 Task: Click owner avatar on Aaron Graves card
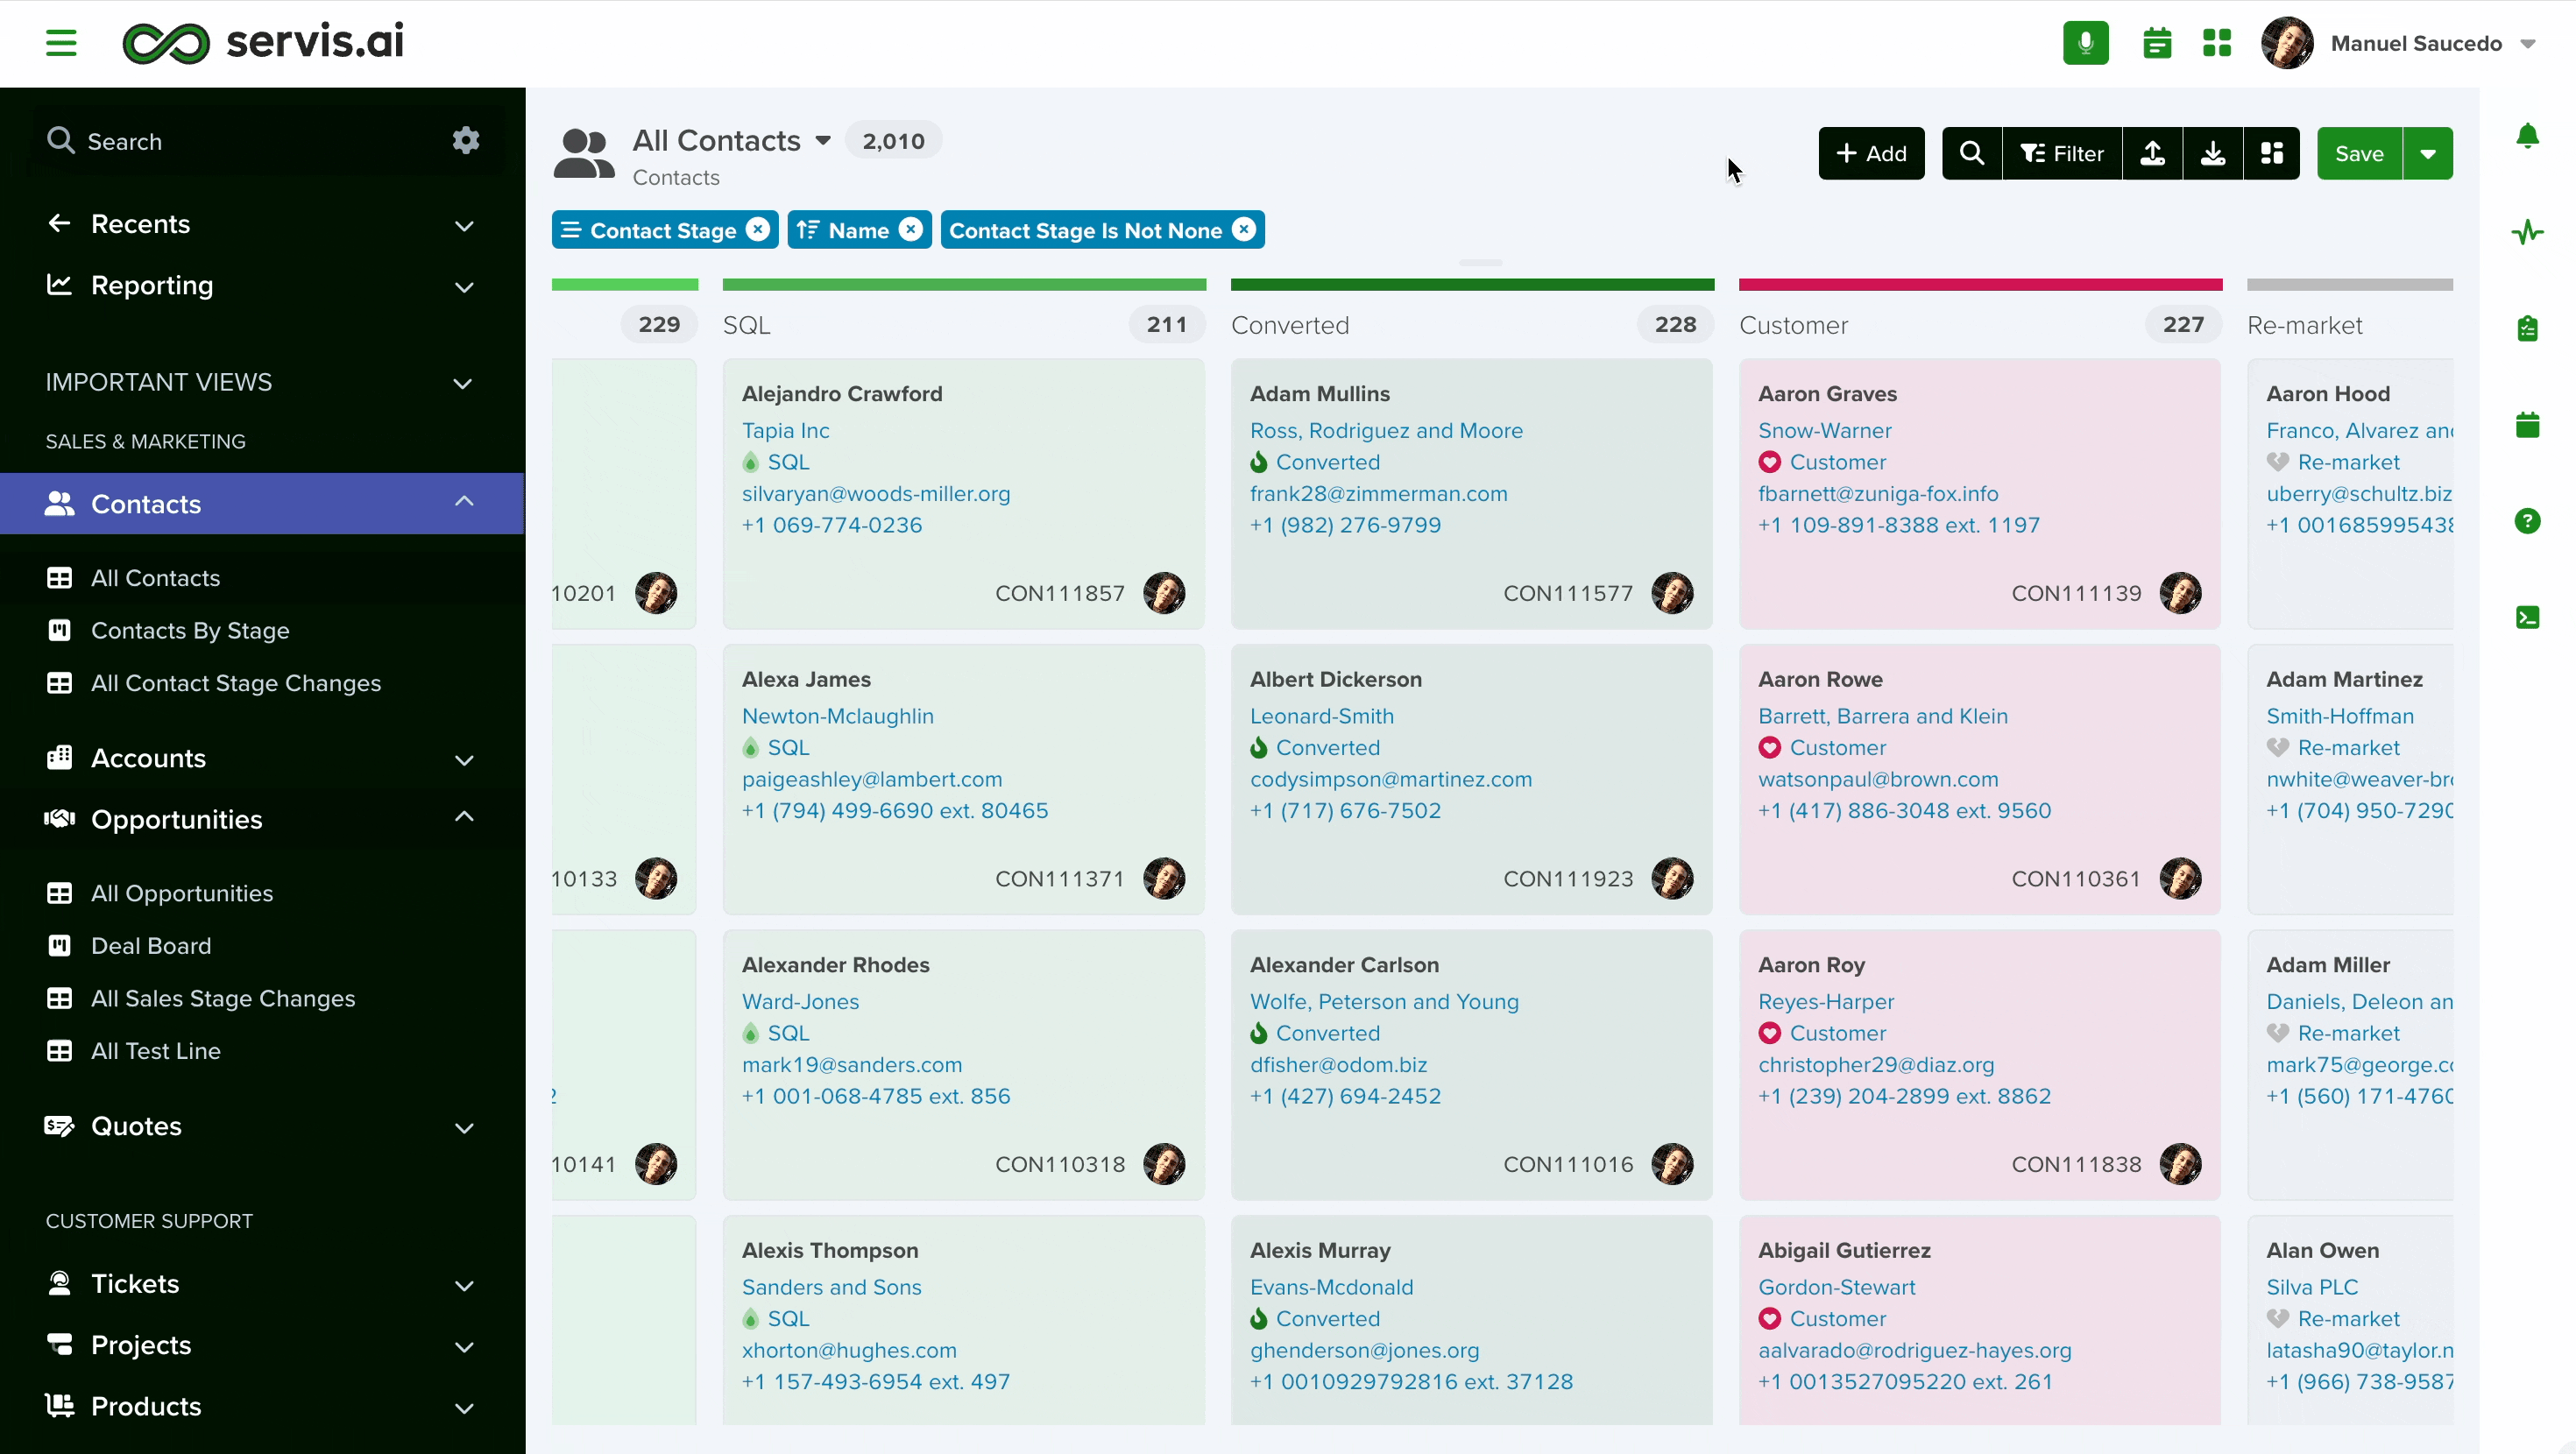click(2180, 593)
